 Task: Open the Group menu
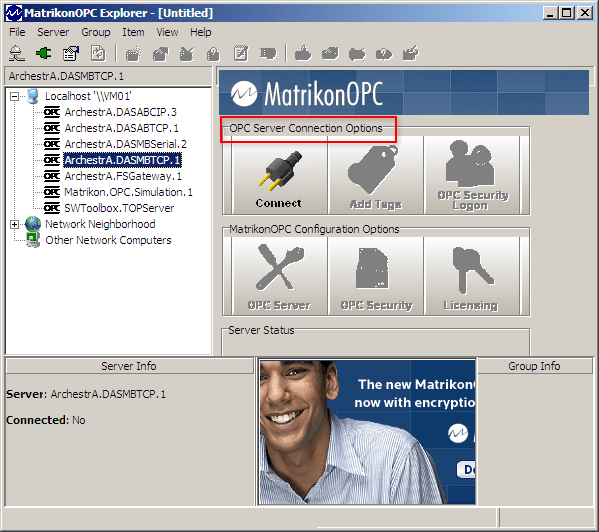click(96, 32)
